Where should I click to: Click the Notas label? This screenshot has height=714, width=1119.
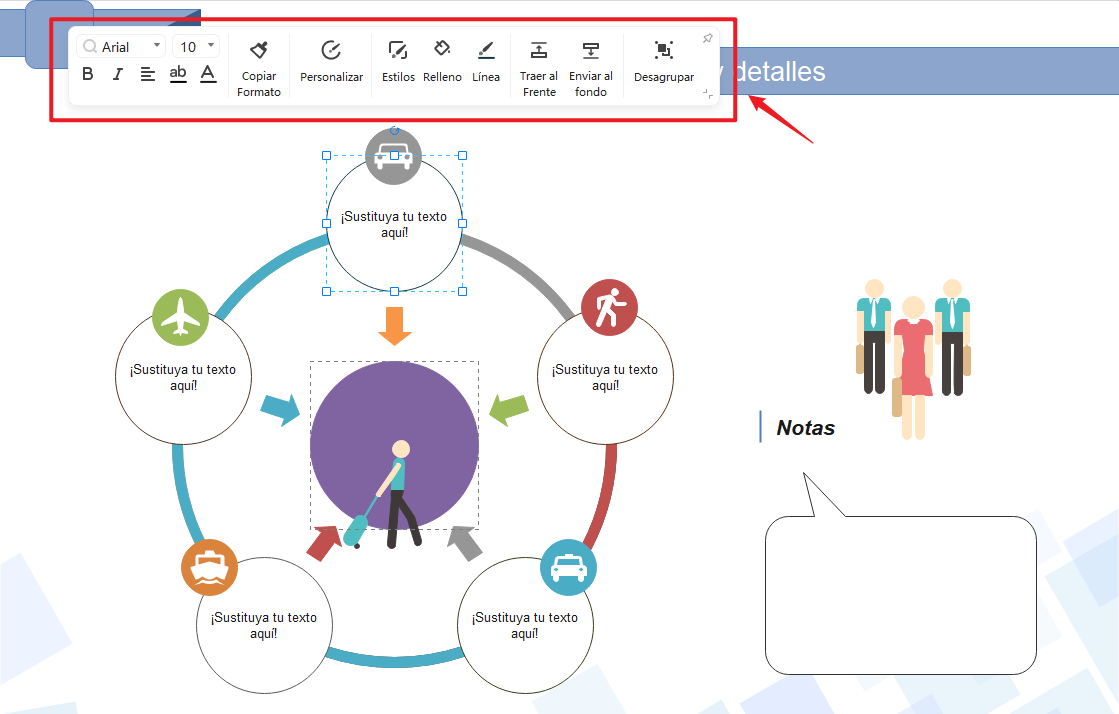point(805,427)
